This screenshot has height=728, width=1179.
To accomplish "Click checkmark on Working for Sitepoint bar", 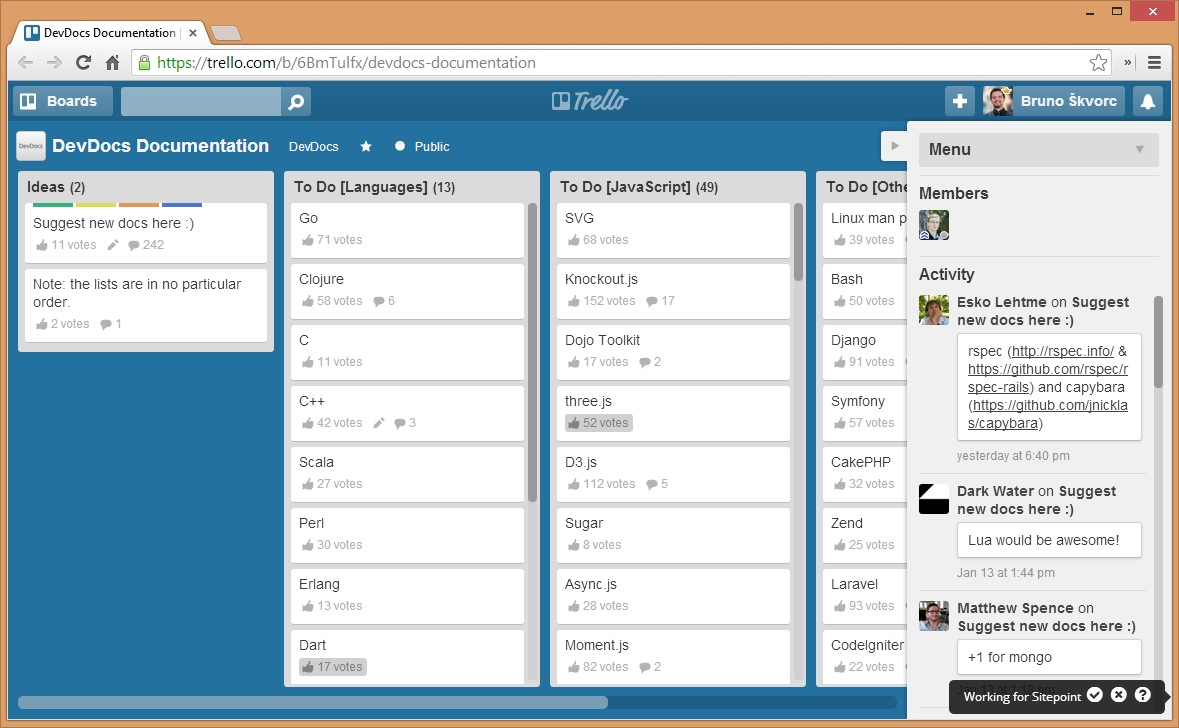I will [x=1095, y=696].
